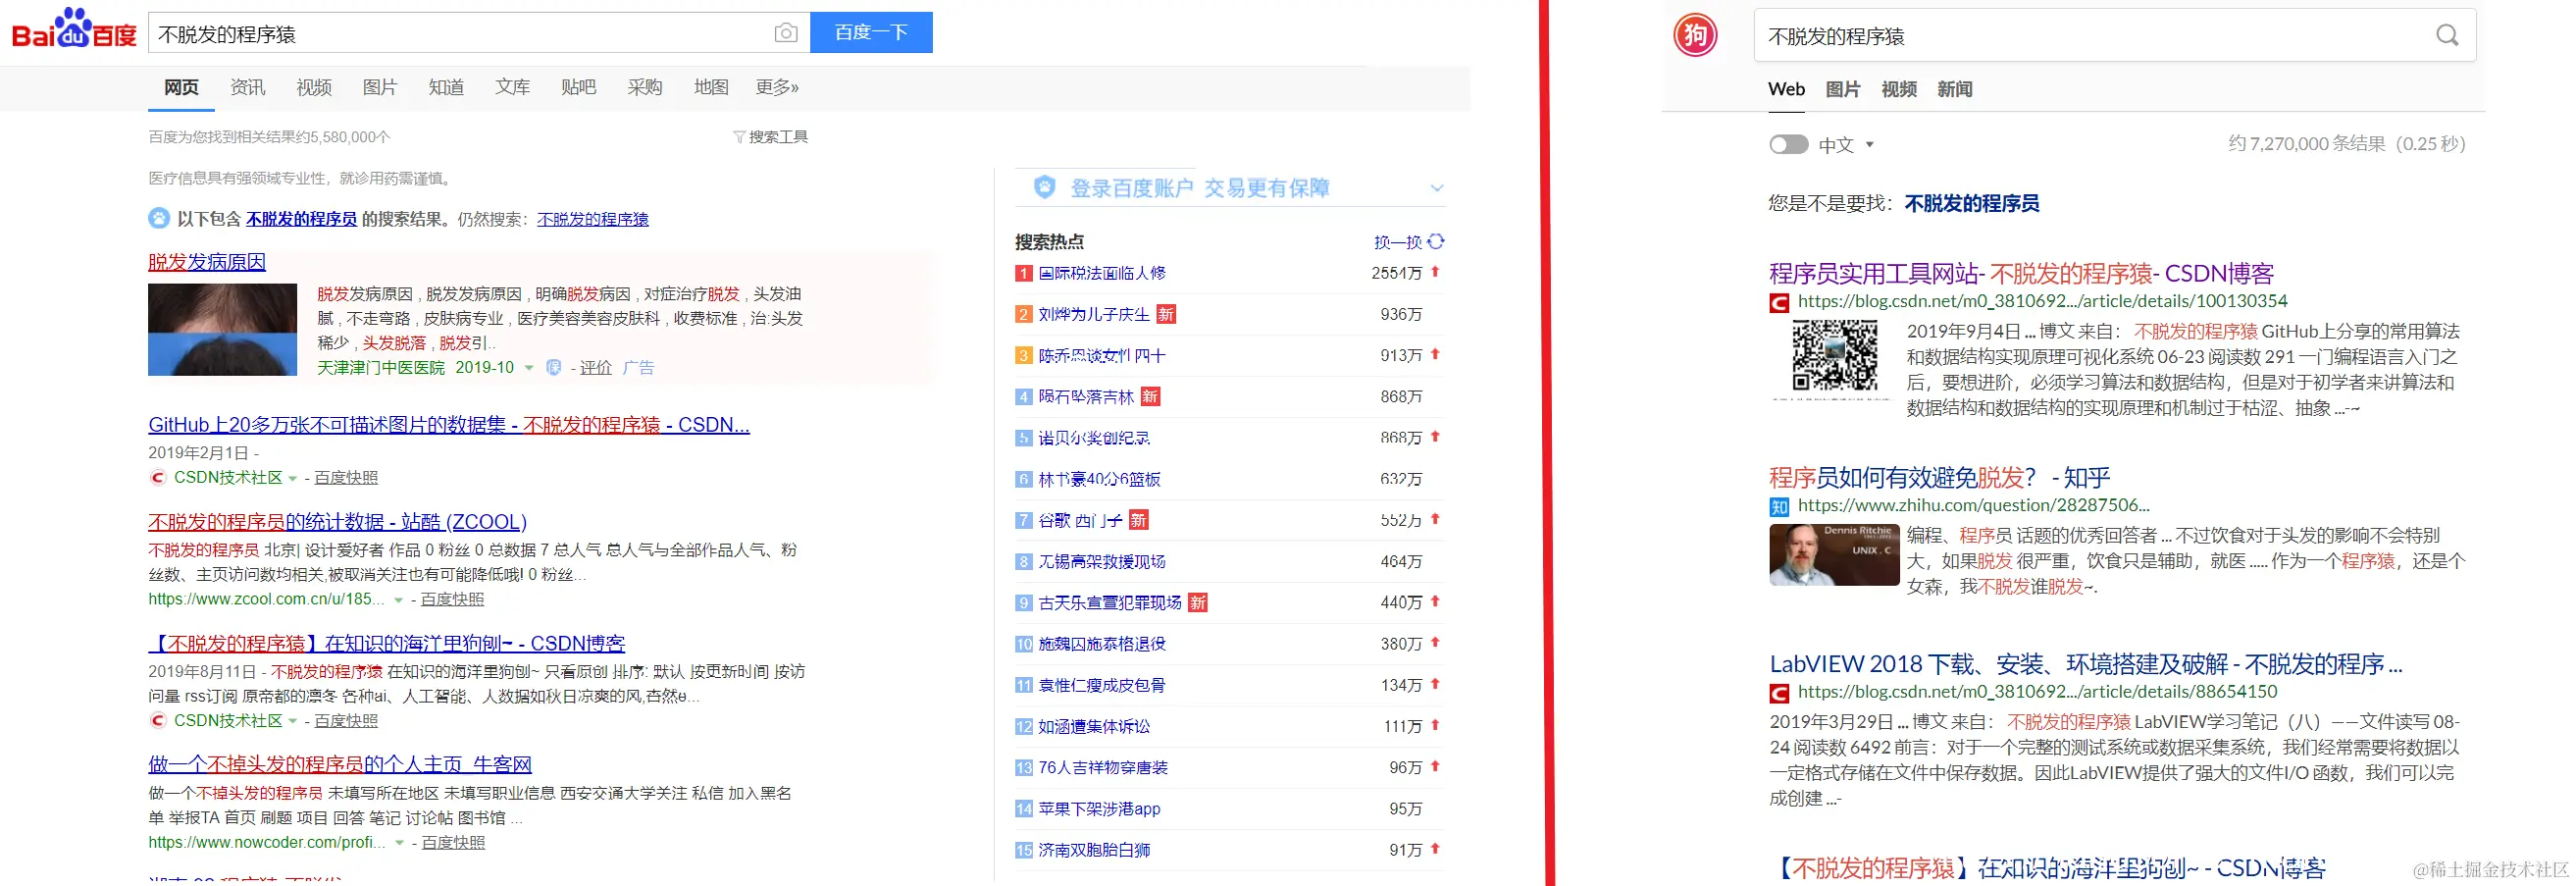Viewport: 2576px width, 886px height.
Task: Select the 网页 tab
Action: (x=181, y=87)
